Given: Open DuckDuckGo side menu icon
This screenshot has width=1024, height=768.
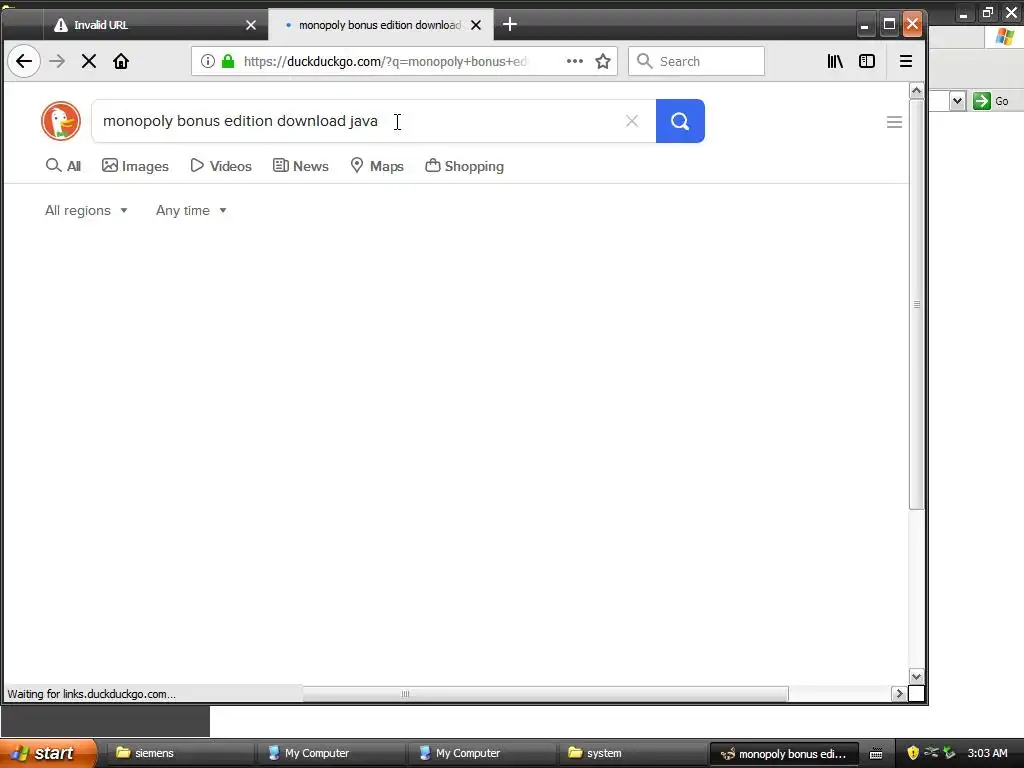Looking at the screenshot, I should coord(894,122).
